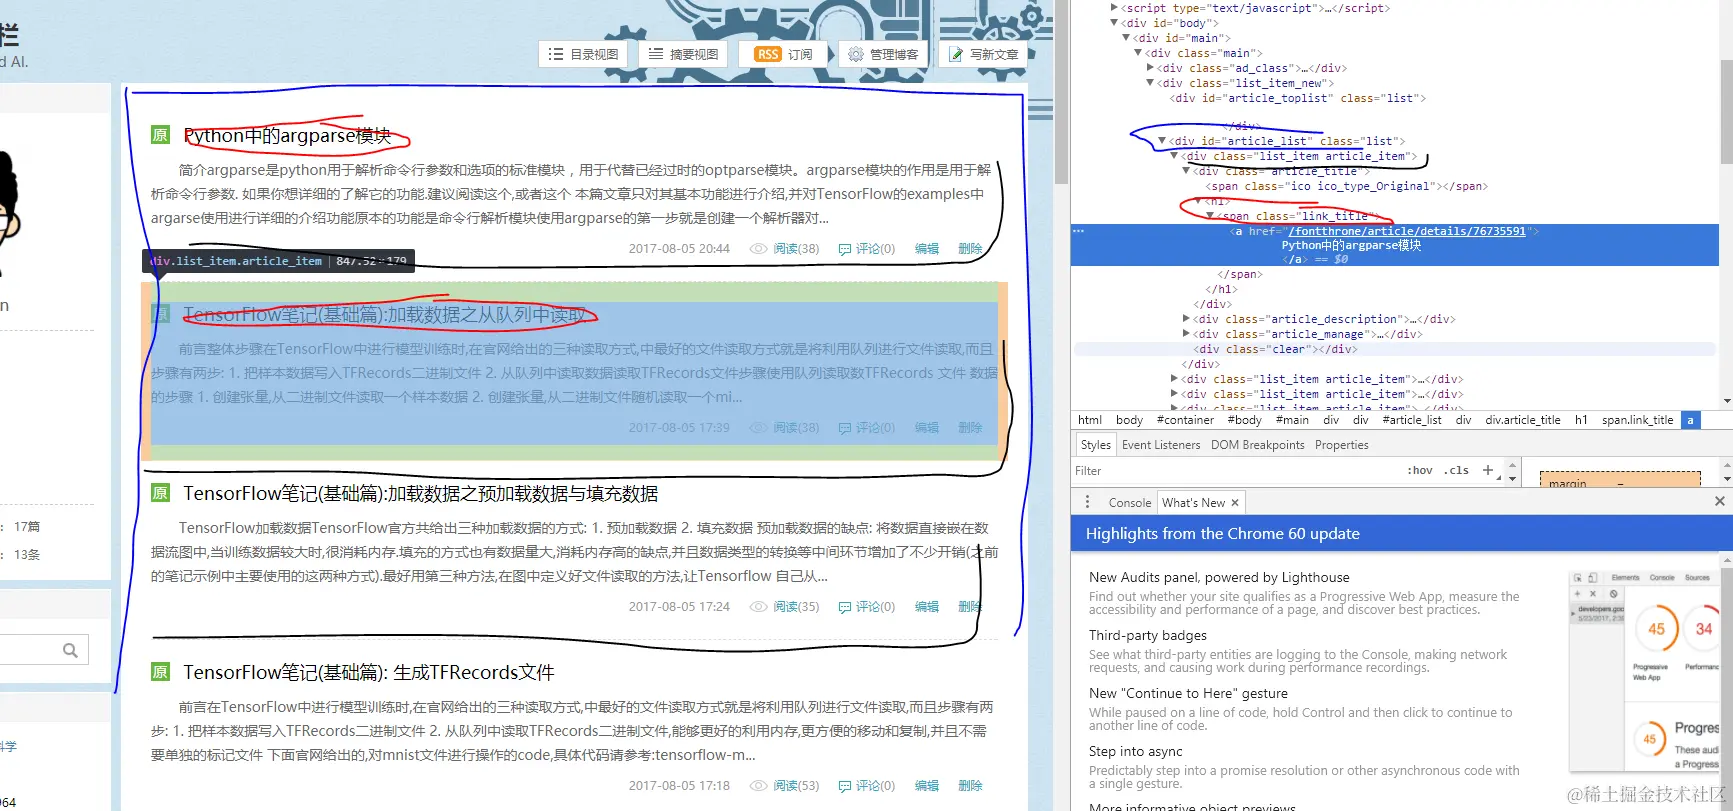This screenshot has height=811, width=1733.
Task: Collapse the span class="link_title" node
Action: pos(1210,216)
